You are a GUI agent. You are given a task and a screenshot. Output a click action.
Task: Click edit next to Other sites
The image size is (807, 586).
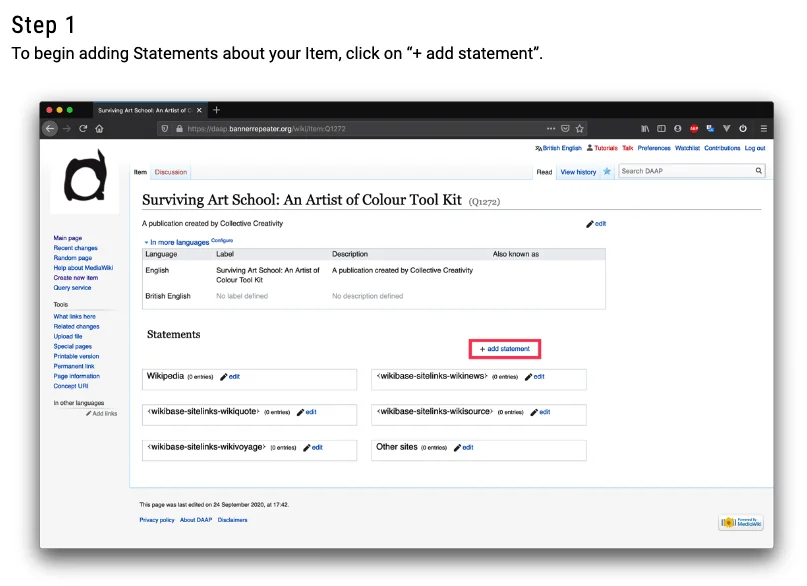(x=464, y=447)
